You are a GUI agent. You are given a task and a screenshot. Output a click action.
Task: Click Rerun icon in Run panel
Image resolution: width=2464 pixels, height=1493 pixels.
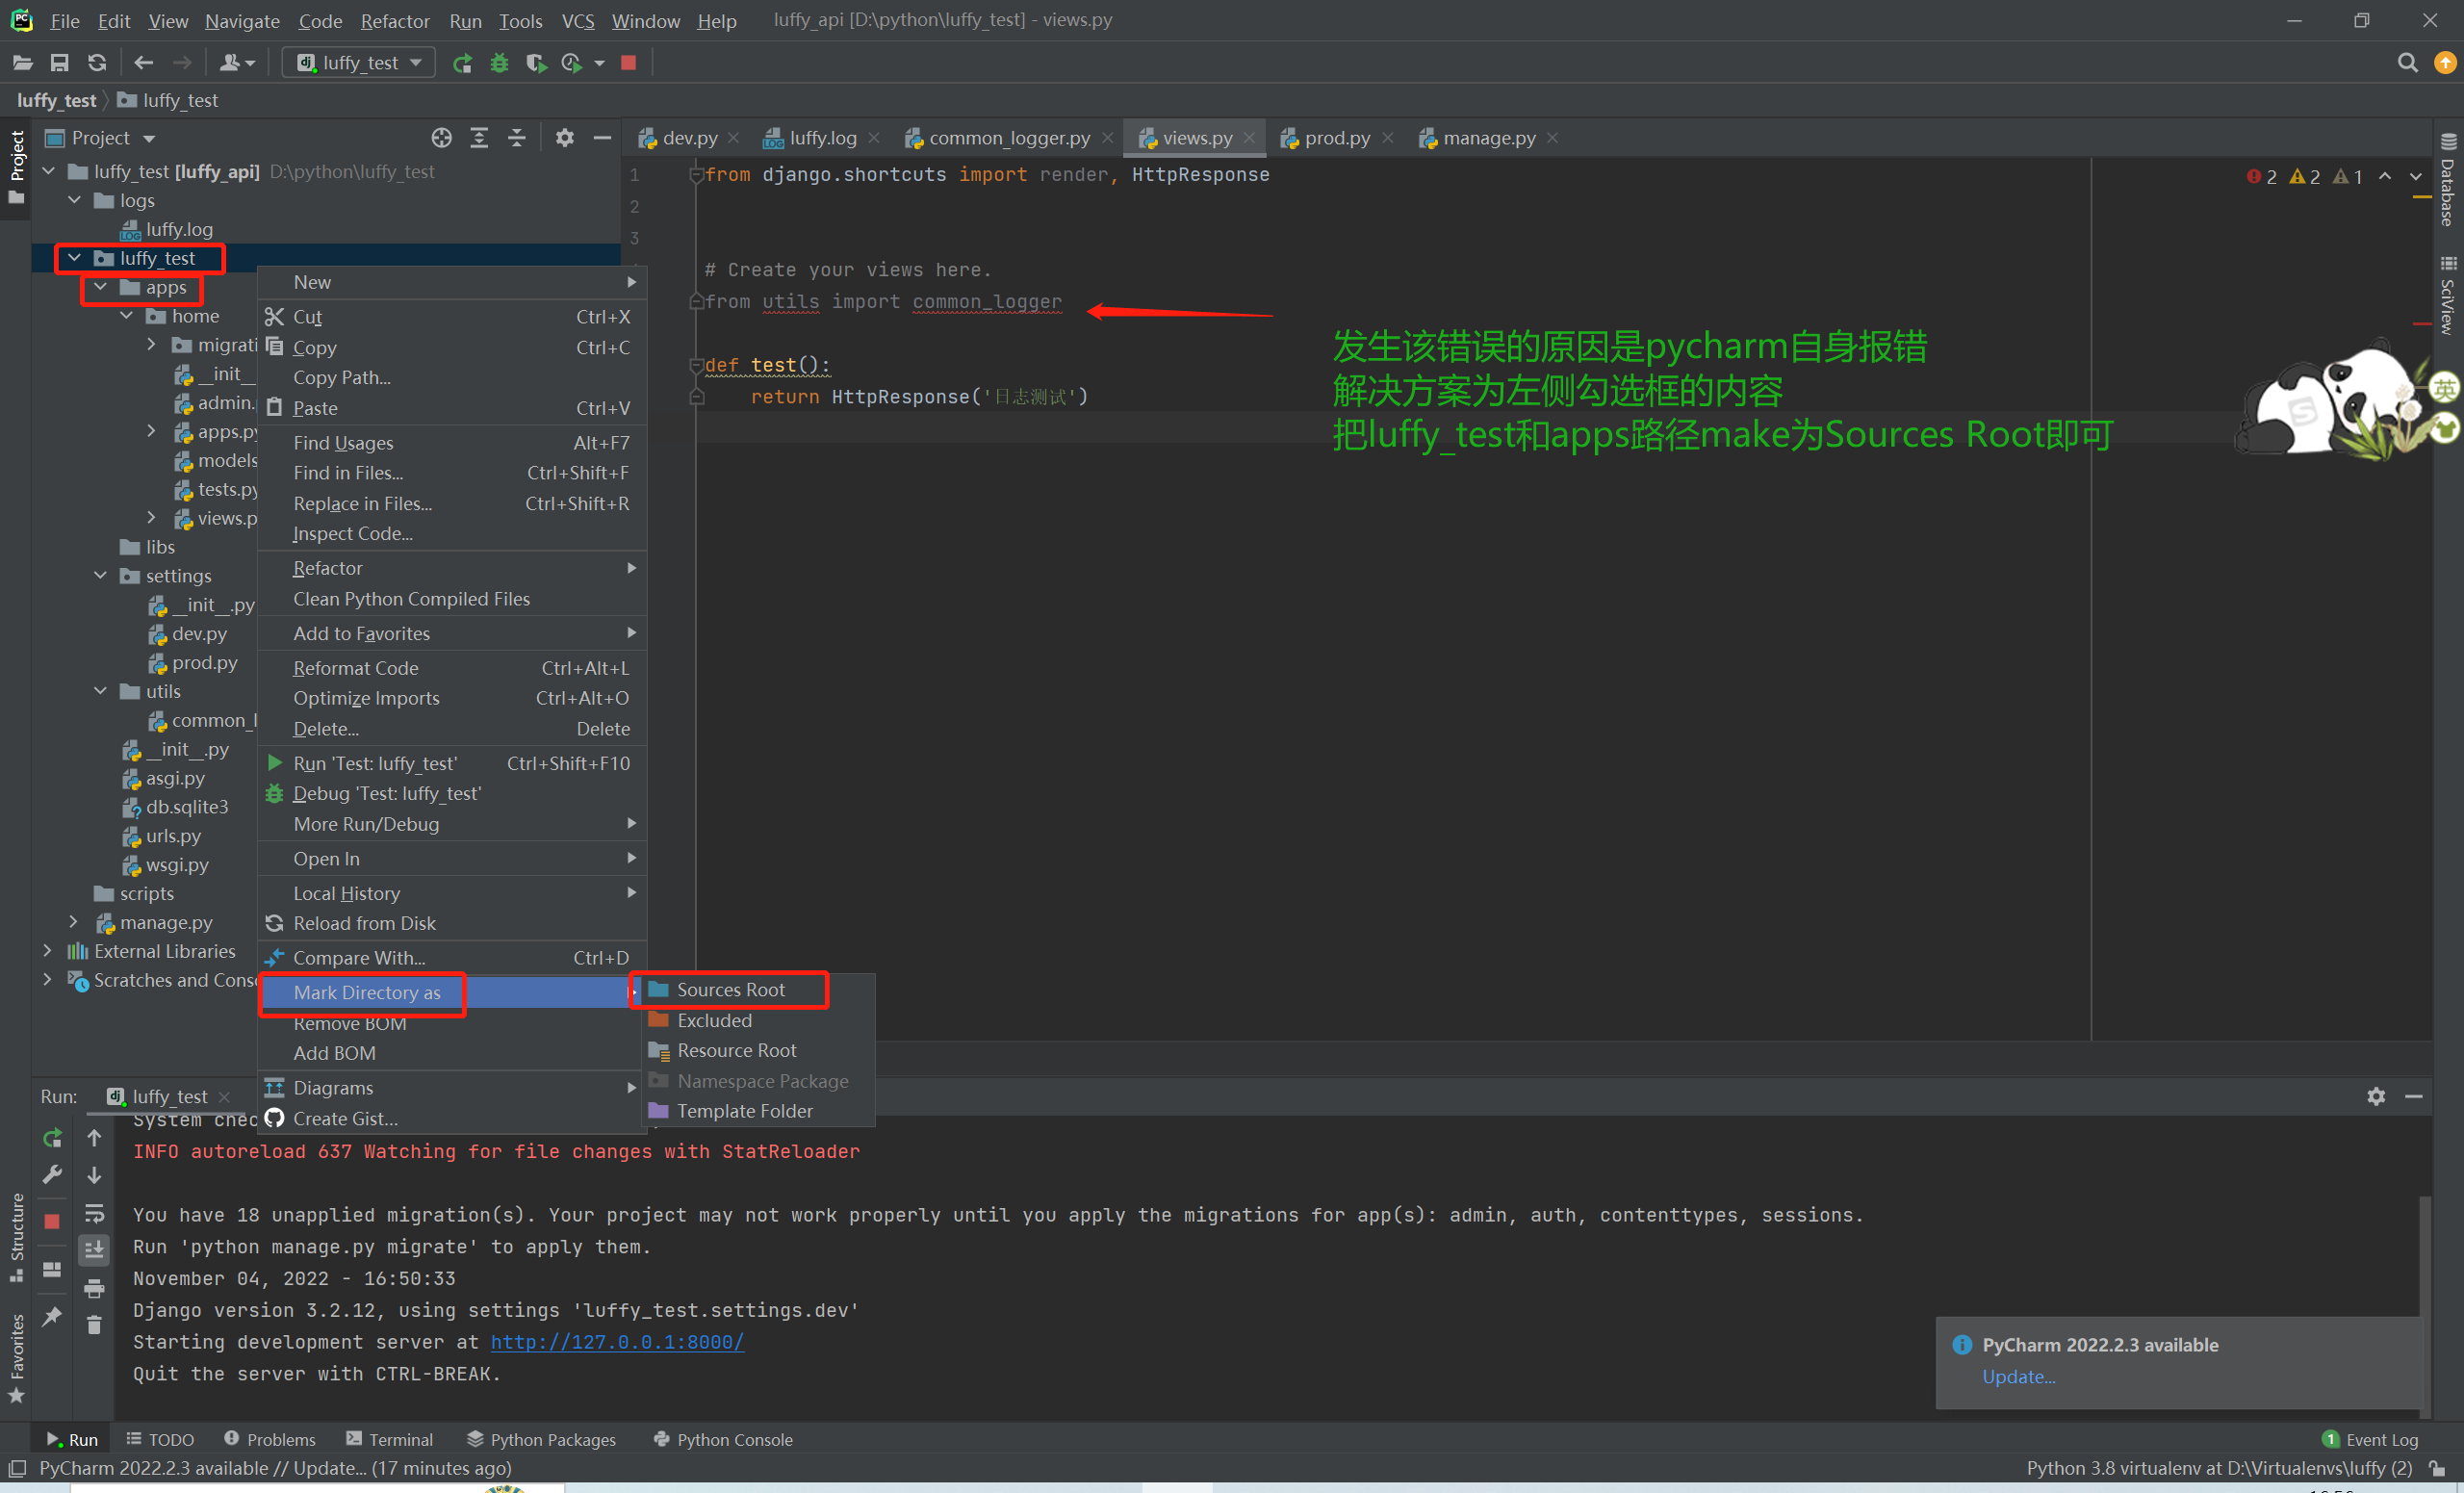pyautogui.click(x=52, y=1138)
